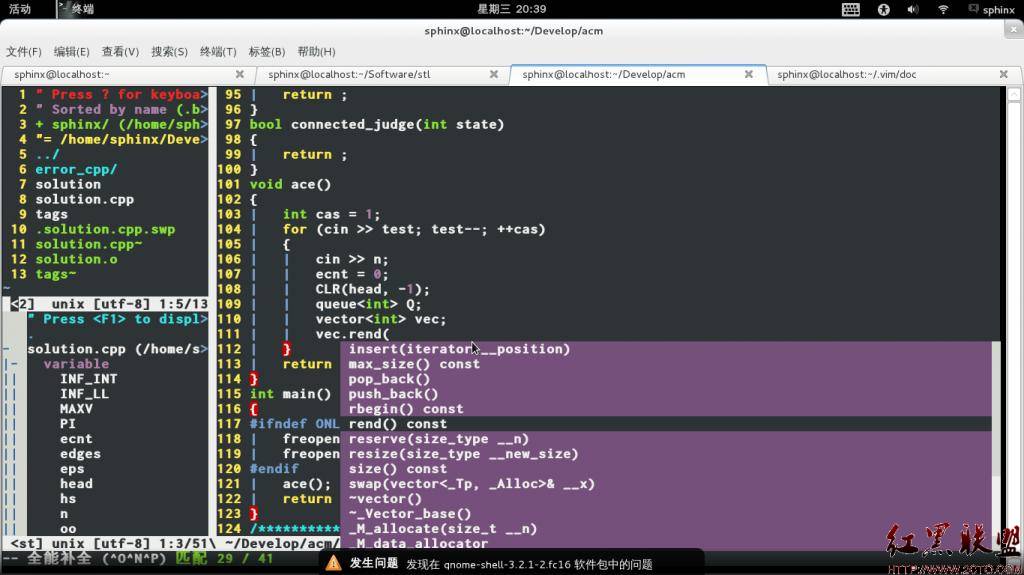The width and height of the screenshot is (1024, 575).
Task: Choose _M_allocate(size_t __n) completion
Action: (666, 529)
